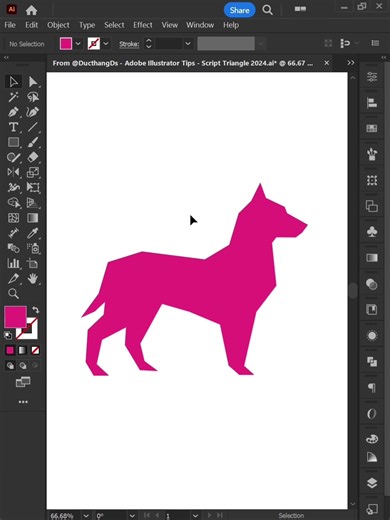The height and width of the screenshot is (520, 390).
Task: Select the Rectangle tool
Action: (x=13, y=142)
